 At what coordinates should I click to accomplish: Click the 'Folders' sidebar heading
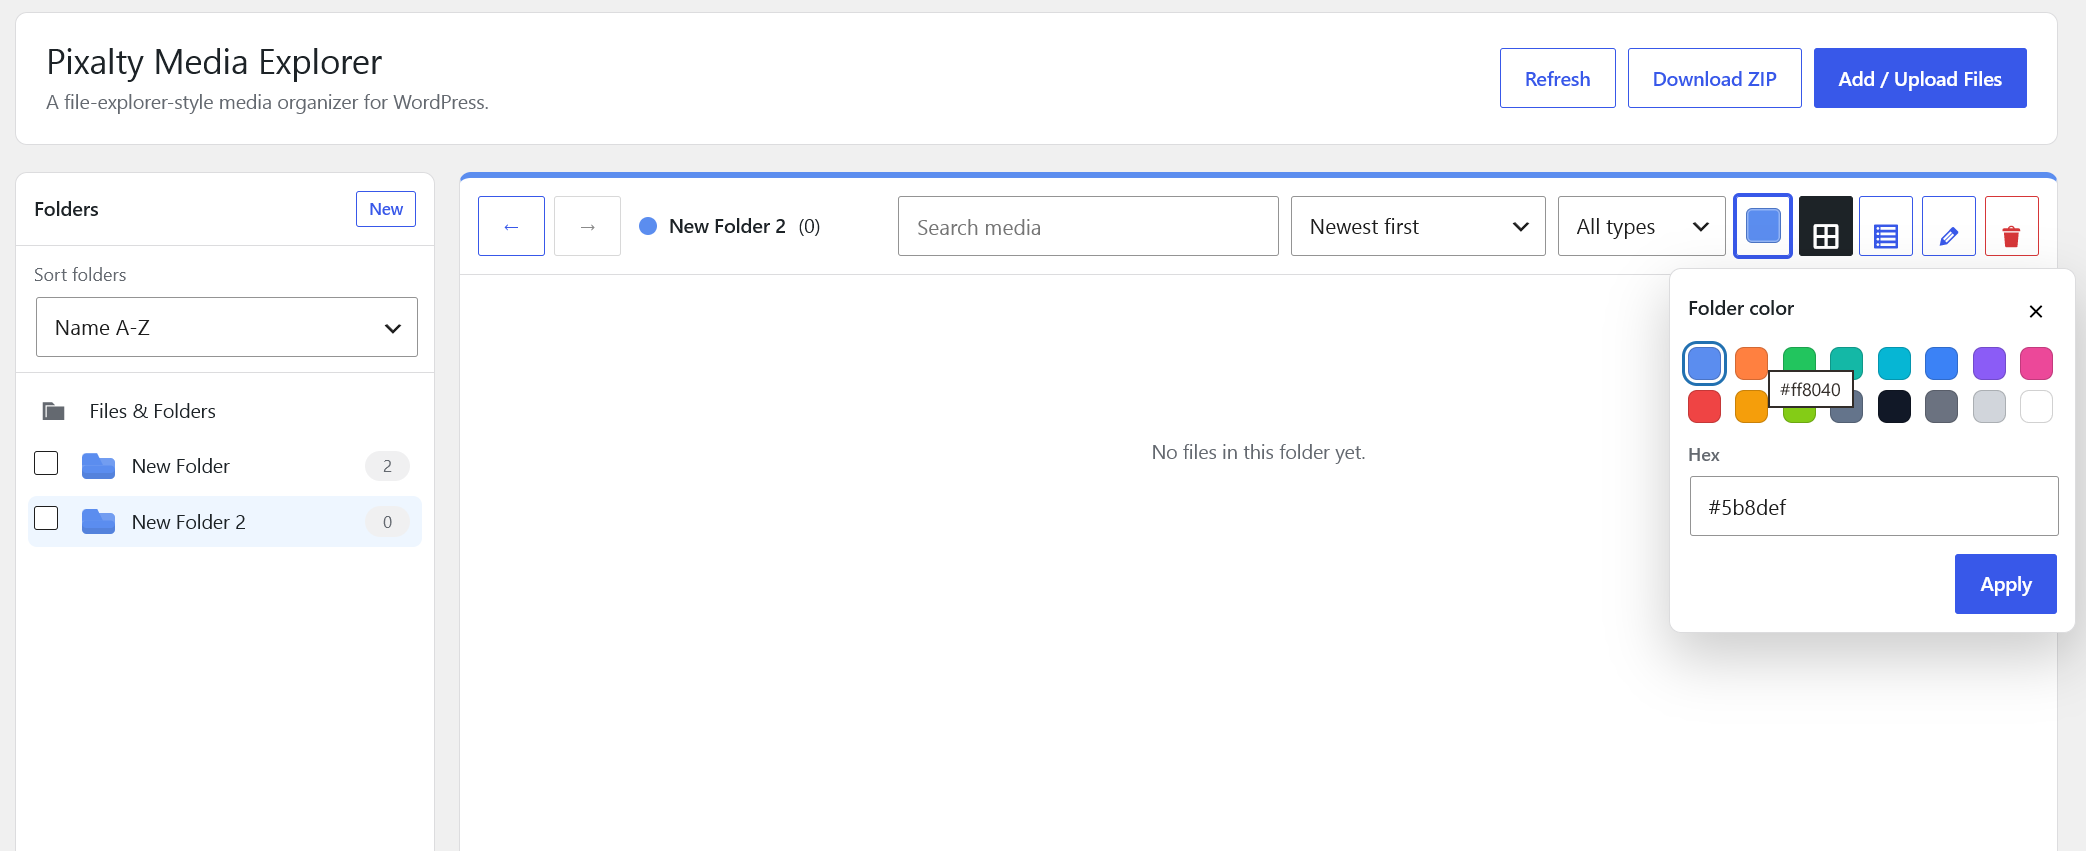point(66,209)
